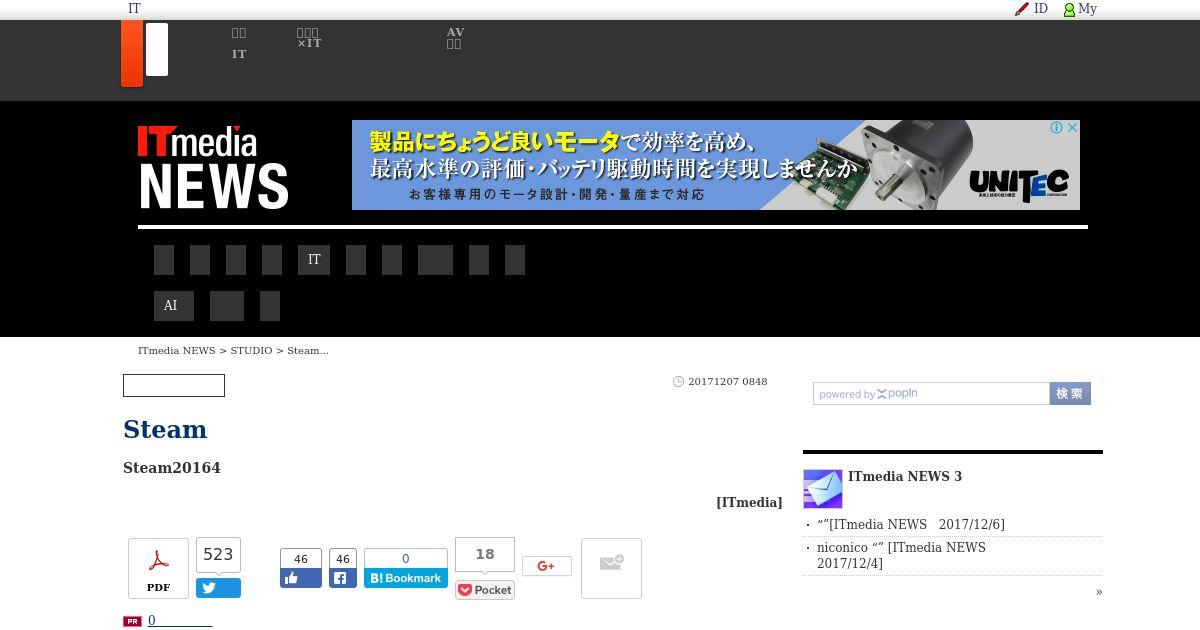Open the UNITEC motor ad banner
1200x630 pixels.
[716, 165]
